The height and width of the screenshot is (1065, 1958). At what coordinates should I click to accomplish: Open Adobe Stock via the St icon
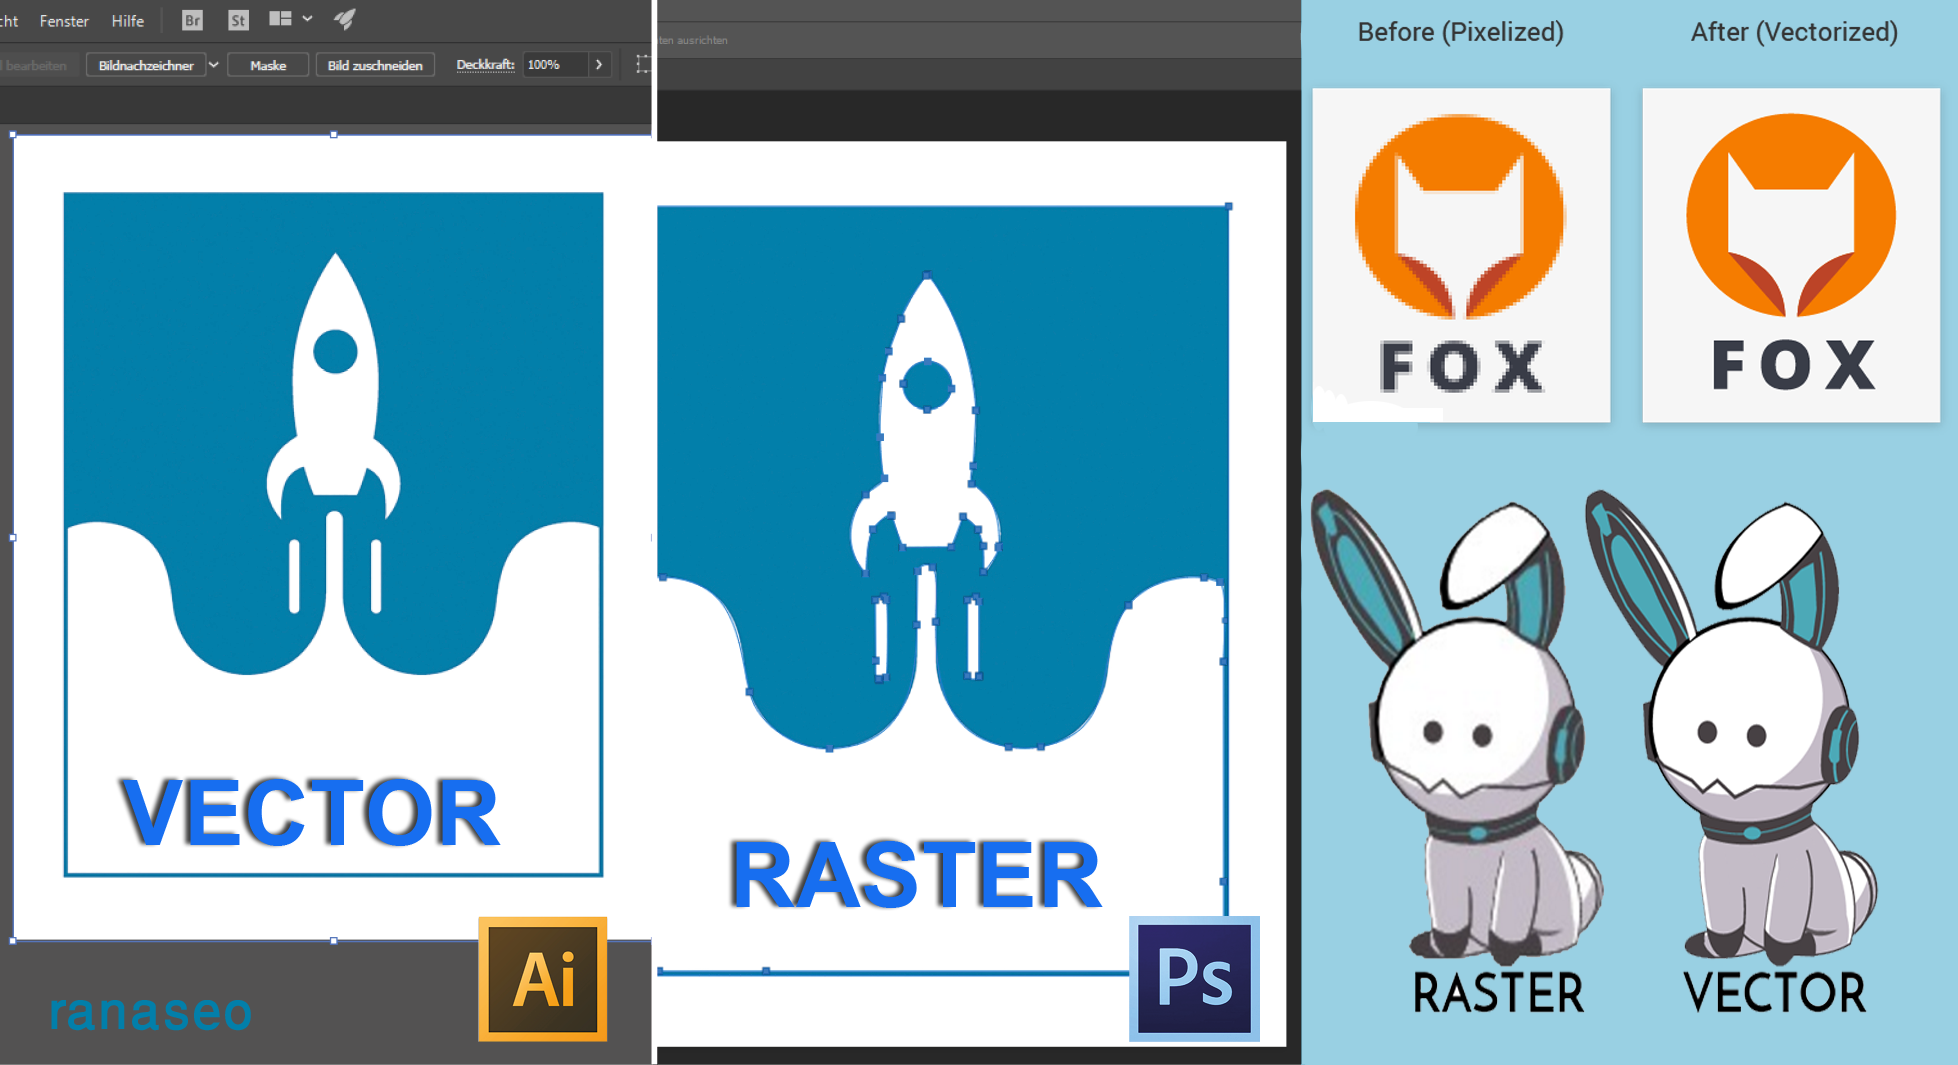point(237,19)
